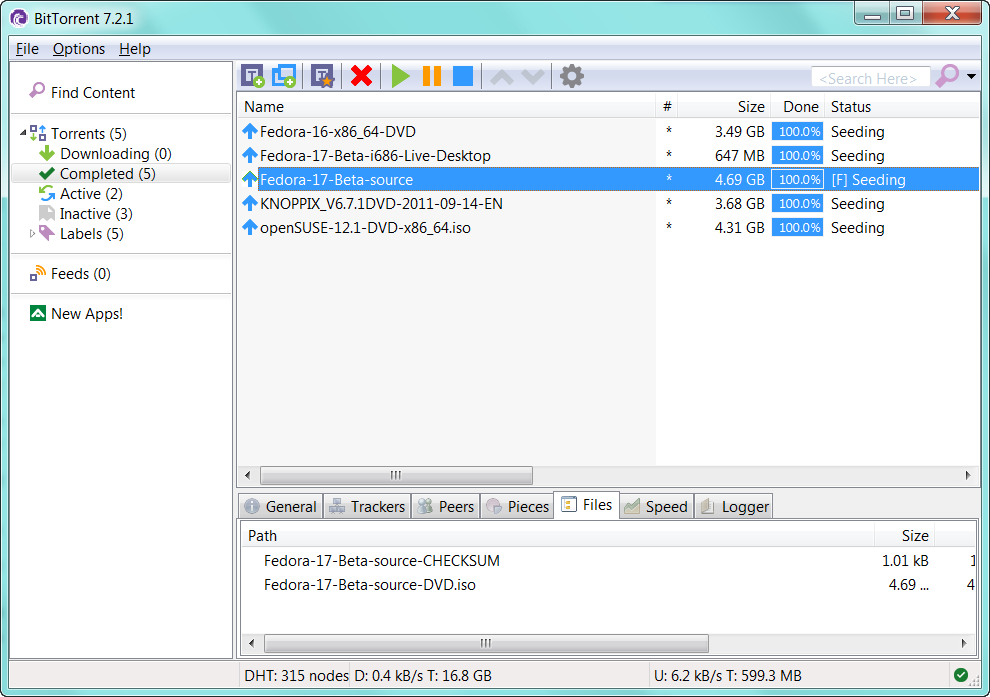This screenshot has height=697, width=990.
Task: Move torrent up the queue arrow
Action: (x=502, y=77)
